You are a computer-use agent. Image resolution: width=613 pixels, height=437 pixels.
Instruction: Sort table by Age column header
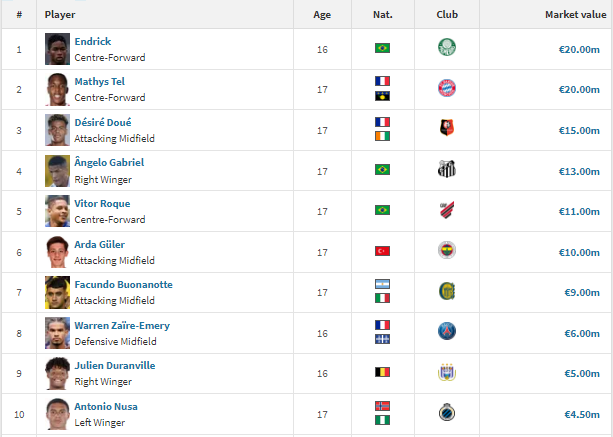(x=322, y=15)
